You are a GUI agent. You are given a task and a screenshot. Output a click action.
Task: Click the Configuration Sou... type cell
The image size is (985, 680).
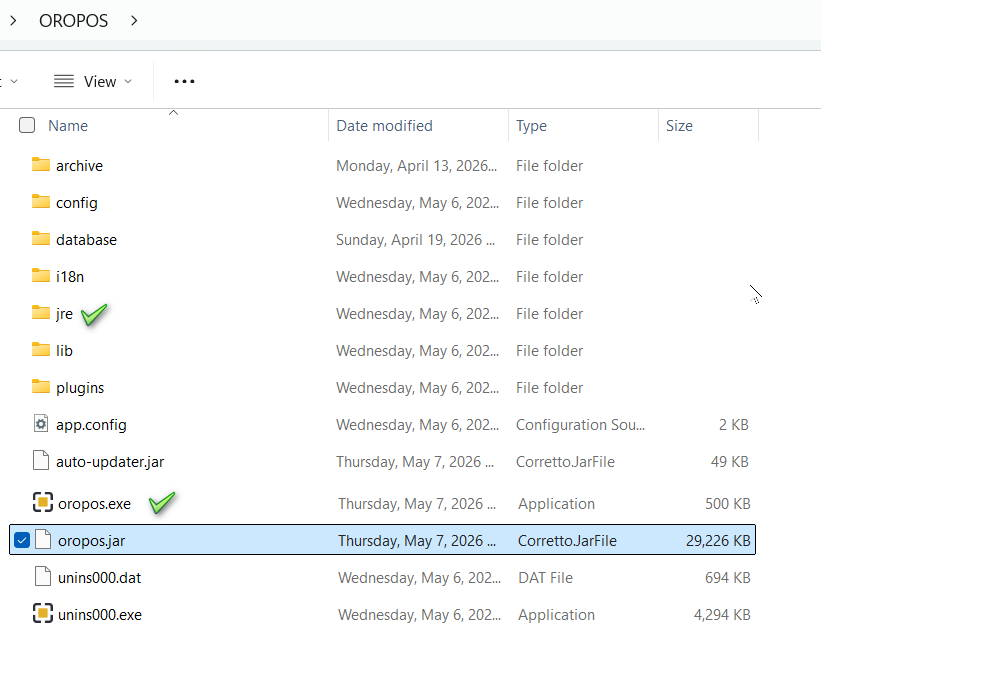[580, 425]
